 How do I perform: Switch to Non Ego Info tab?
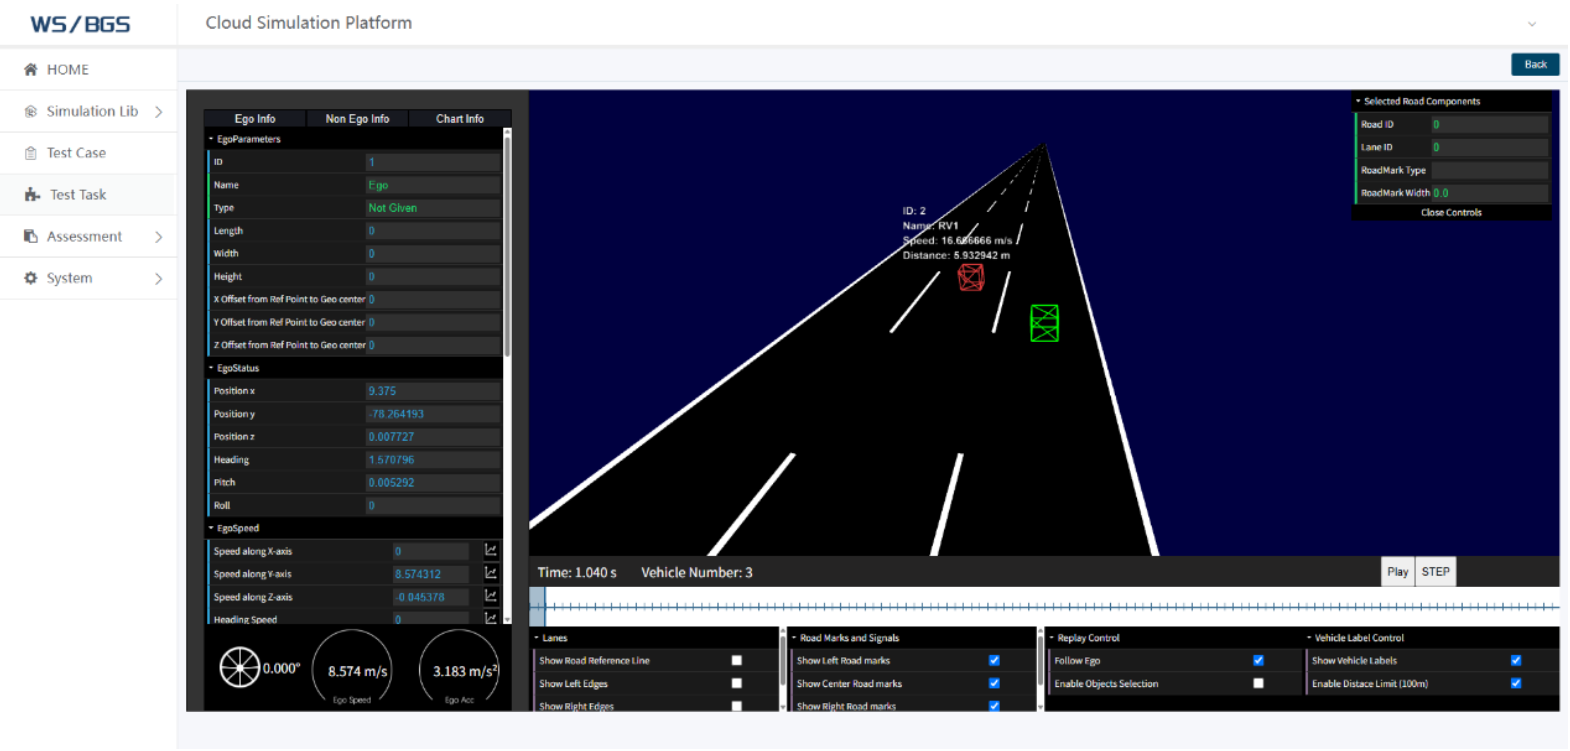coord(357,118)
